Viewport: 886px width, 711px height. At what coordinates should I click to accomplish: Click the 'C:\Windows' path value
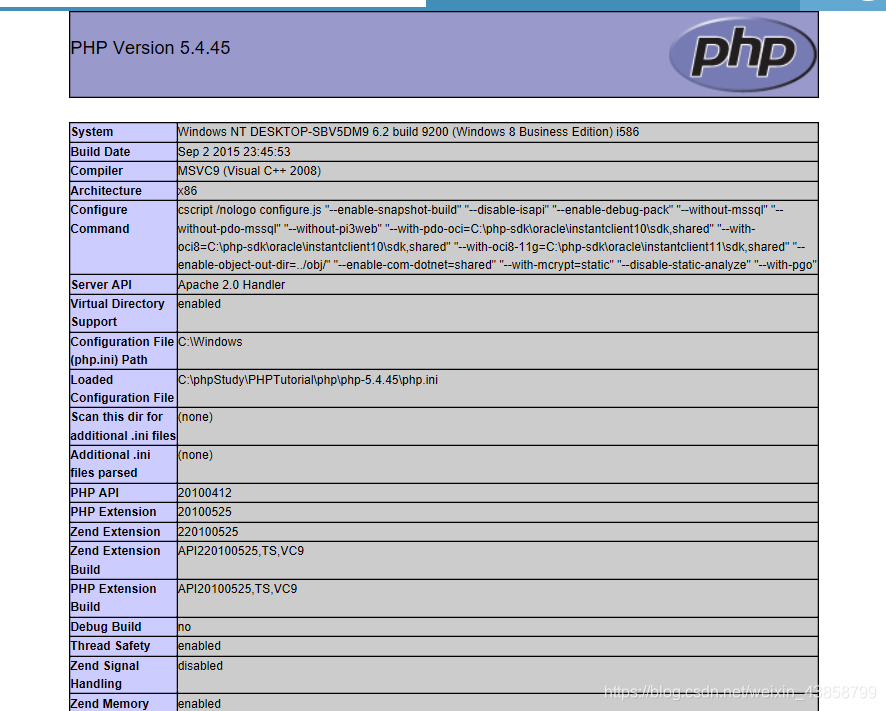(x=210, y=342)
